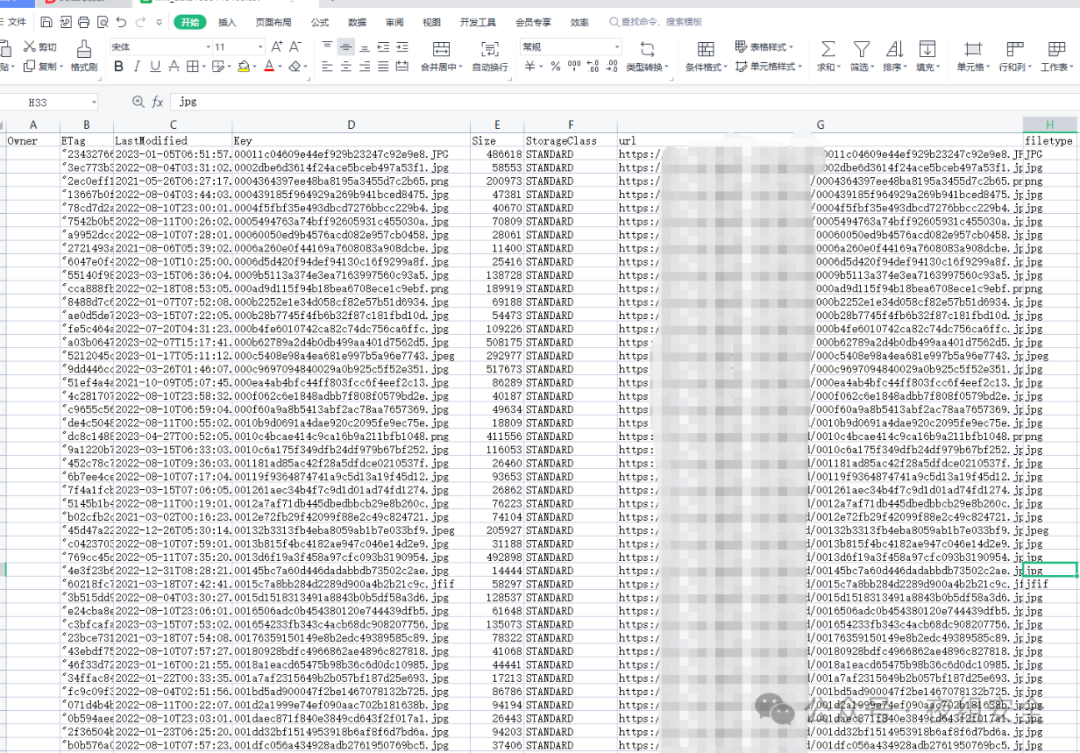1080x753 pixels.
Task: Open the number format dropdown (常规)
Action: pyautogui.click(x=568, y=47)
